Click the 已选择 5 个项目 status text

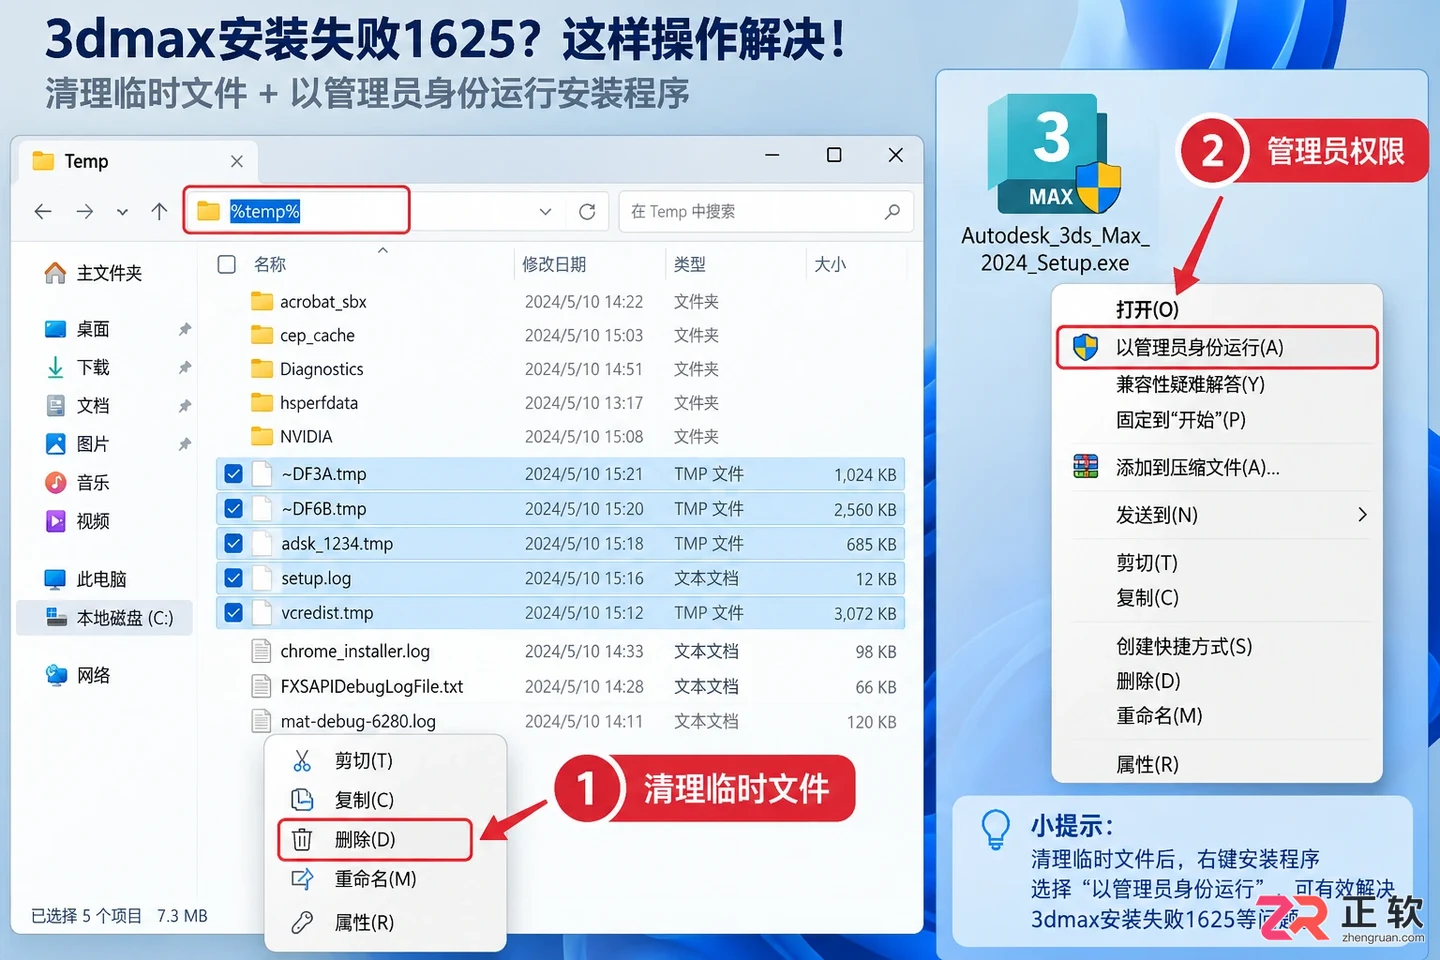coord(86,916)
